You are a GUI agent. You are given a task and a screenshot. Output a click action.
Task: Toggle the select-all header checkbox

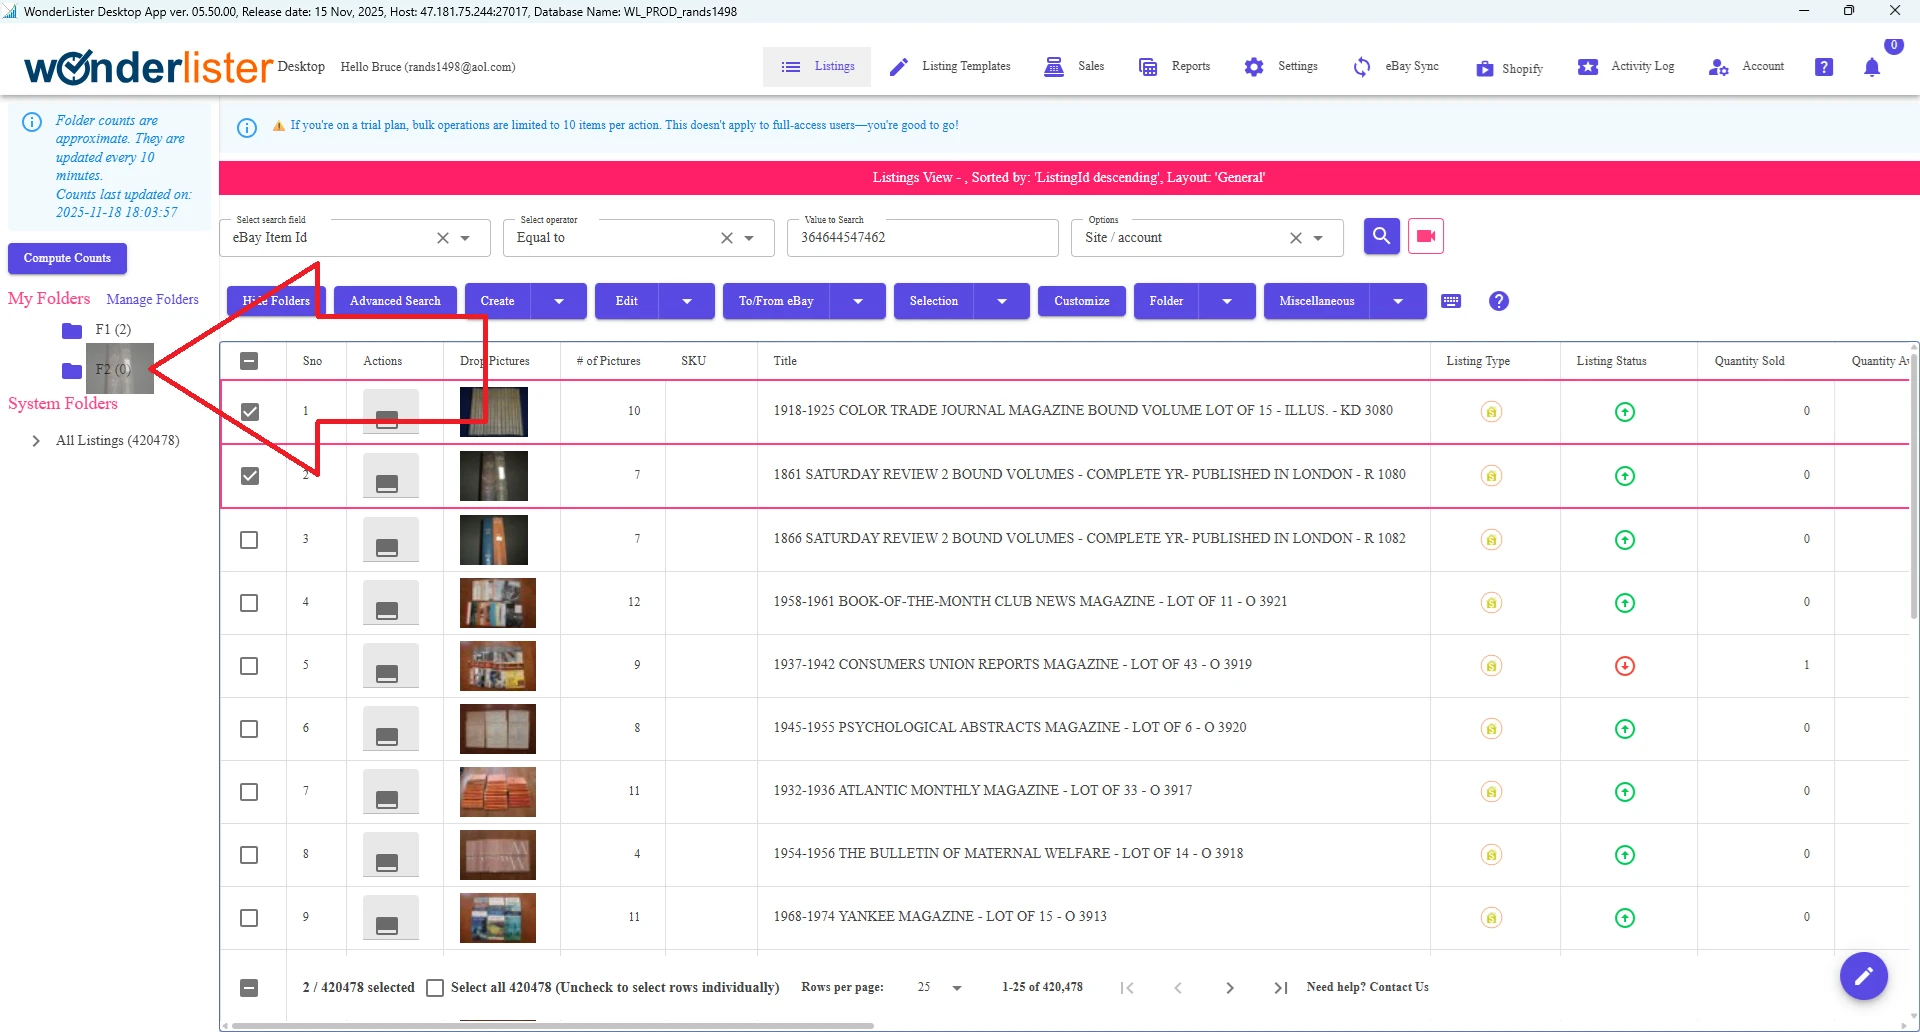[x=249, y=360]
